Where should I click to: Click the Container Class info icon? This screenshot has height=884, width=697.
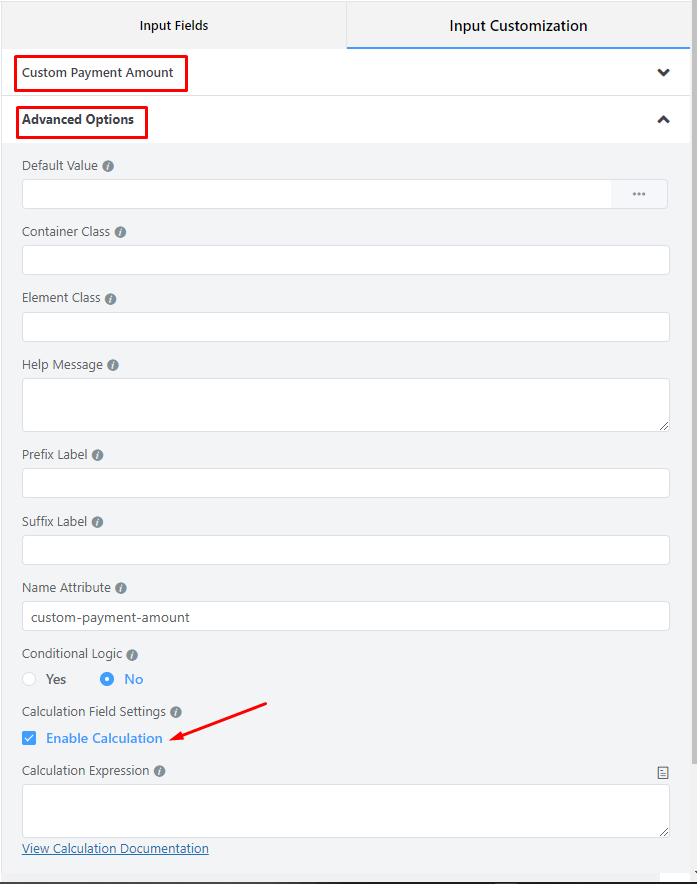coord(120,232)
